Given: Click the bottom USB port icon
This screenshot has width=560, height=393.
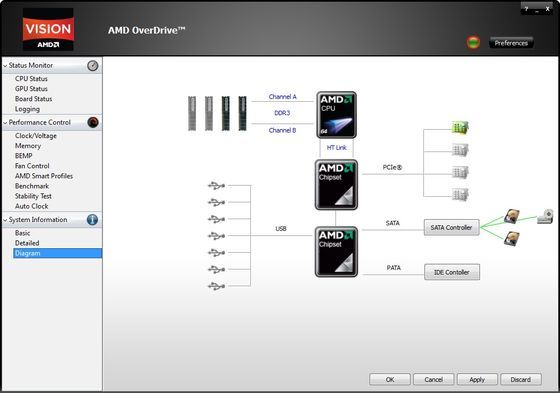Looking at the screenshot, I should (216, 286).
